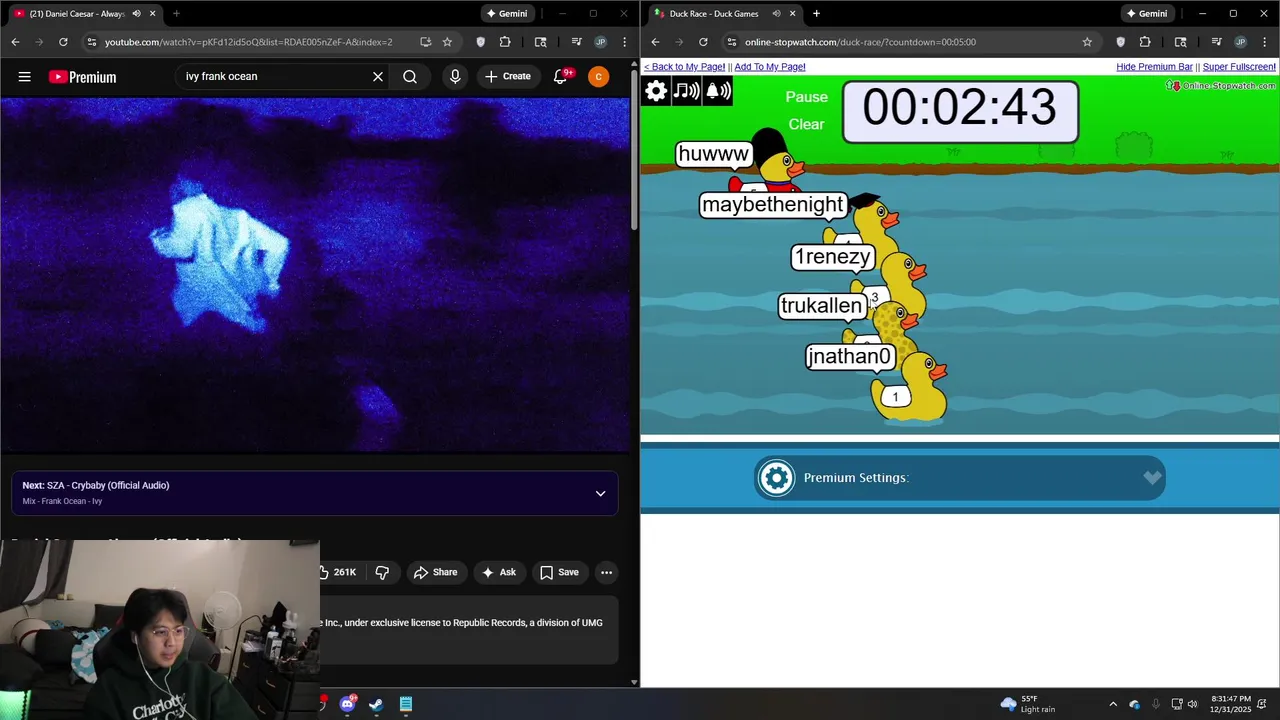Image resolution: width=1280 pixels, height=720 pixels.
Task: Click the YouTube address bar URL
Action: (248, 42)
